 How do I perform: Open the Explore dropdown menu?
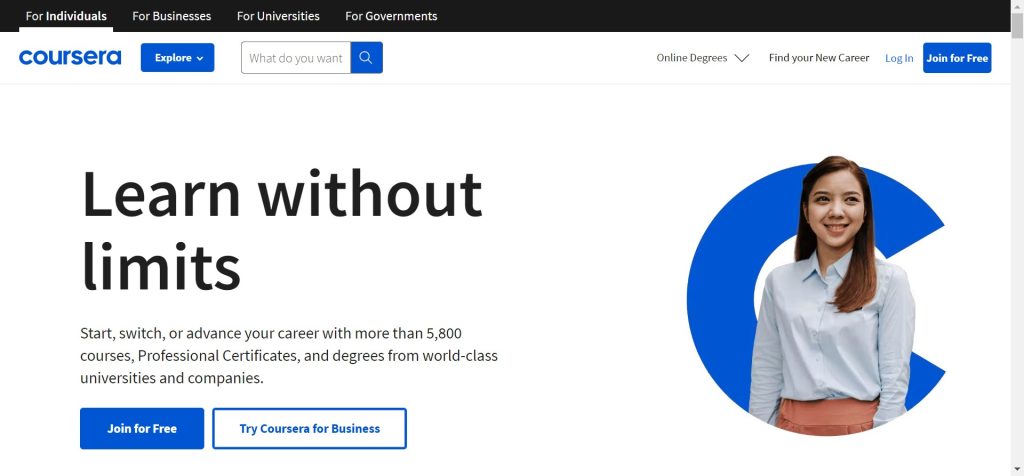tap(177, 58)
